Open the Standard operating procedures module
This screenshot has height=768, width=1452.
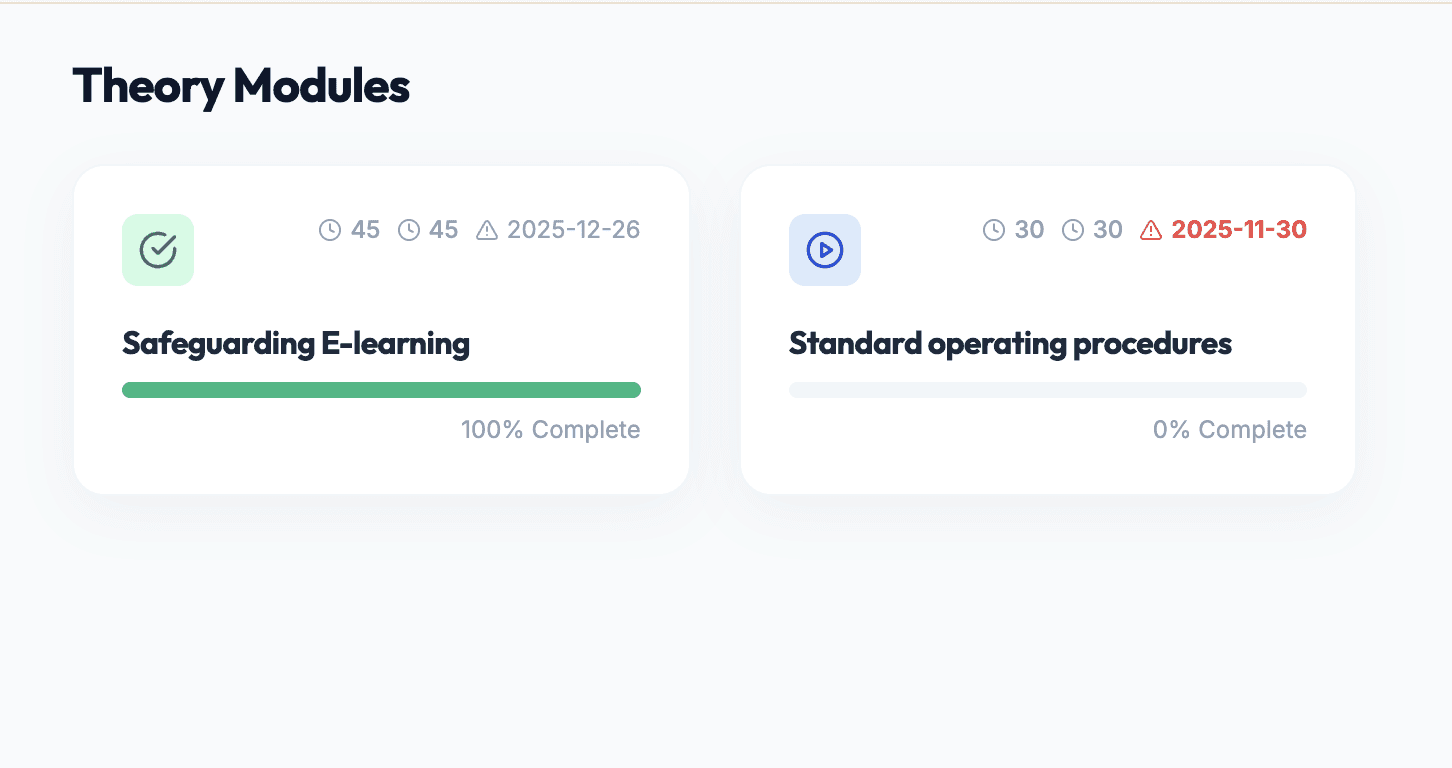1010,343
